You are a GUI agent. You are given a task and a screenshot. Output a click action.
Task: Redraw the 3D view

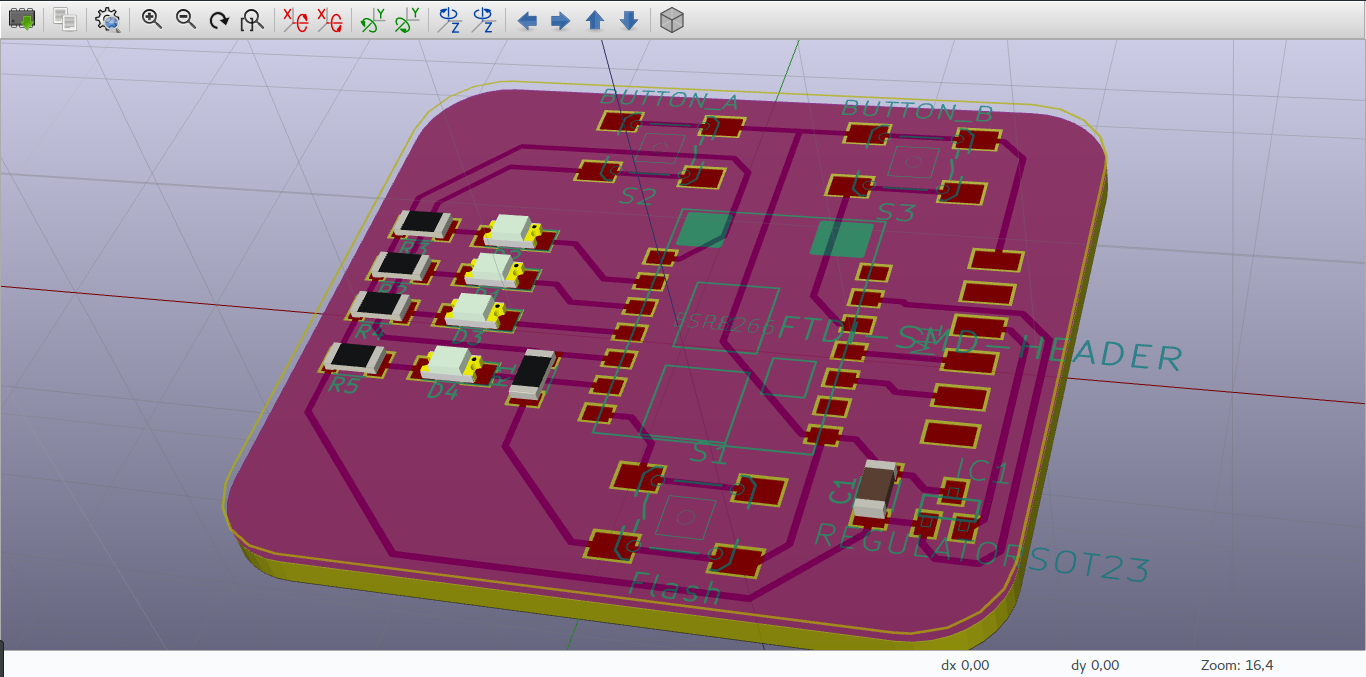coord(218,19)
